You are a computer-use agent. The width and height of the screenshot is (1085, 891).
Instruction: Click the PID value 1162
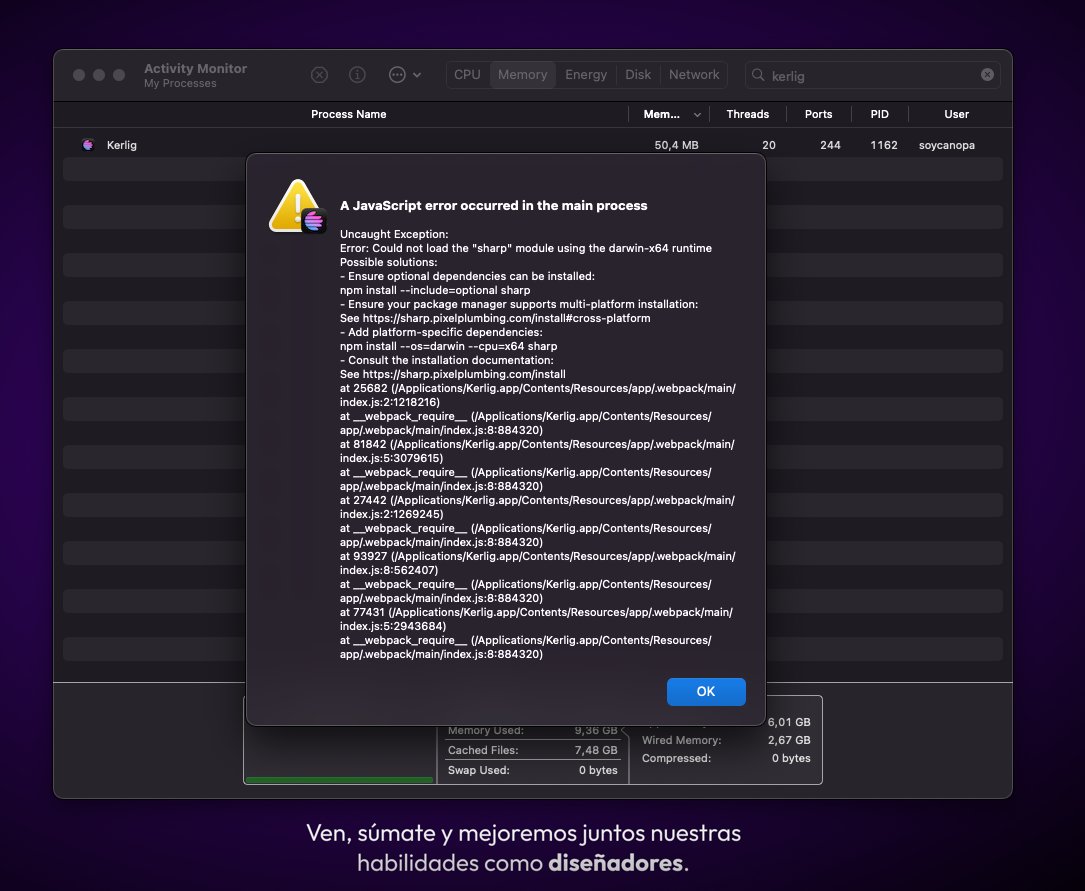(884, 145)
